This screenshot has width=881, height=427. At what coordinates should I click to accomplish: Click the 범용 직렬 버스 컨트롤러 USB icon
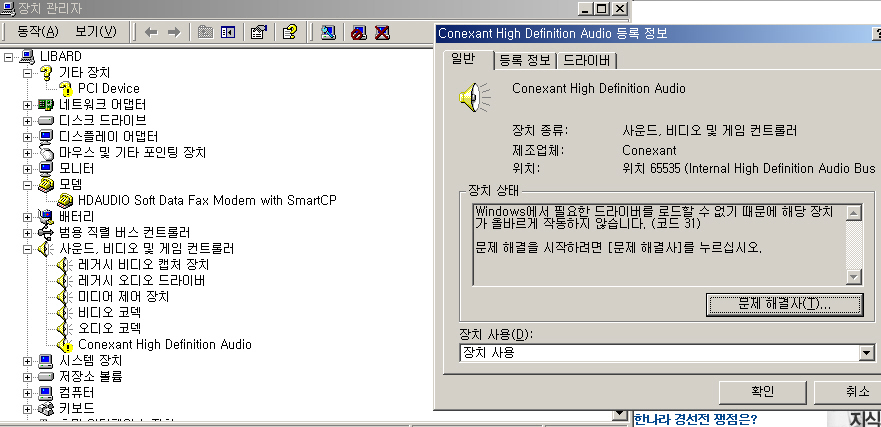(46, 232)
